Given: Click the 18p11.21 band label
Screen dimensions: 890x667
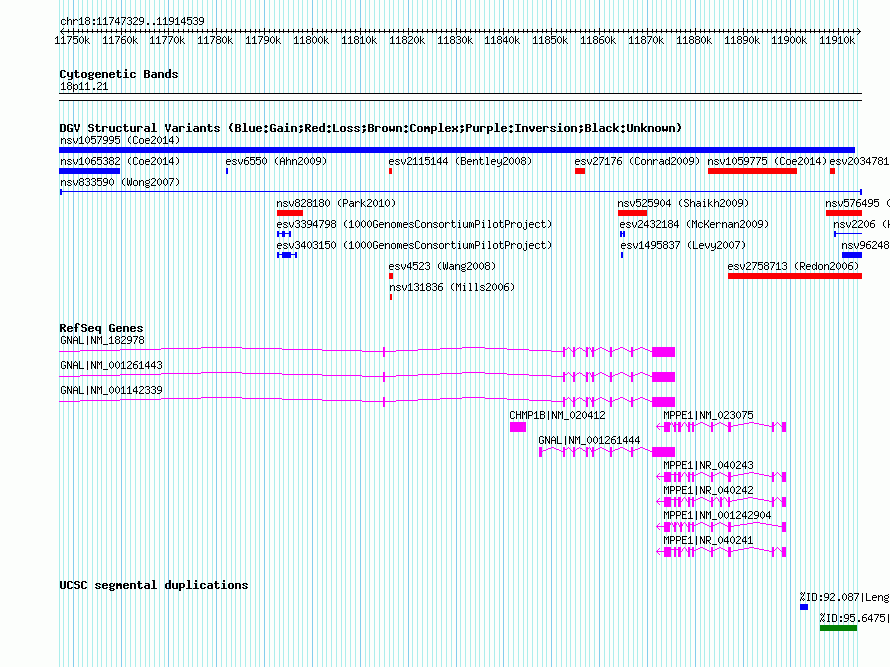Looking at the screenshot, I should tap(84, 86).
